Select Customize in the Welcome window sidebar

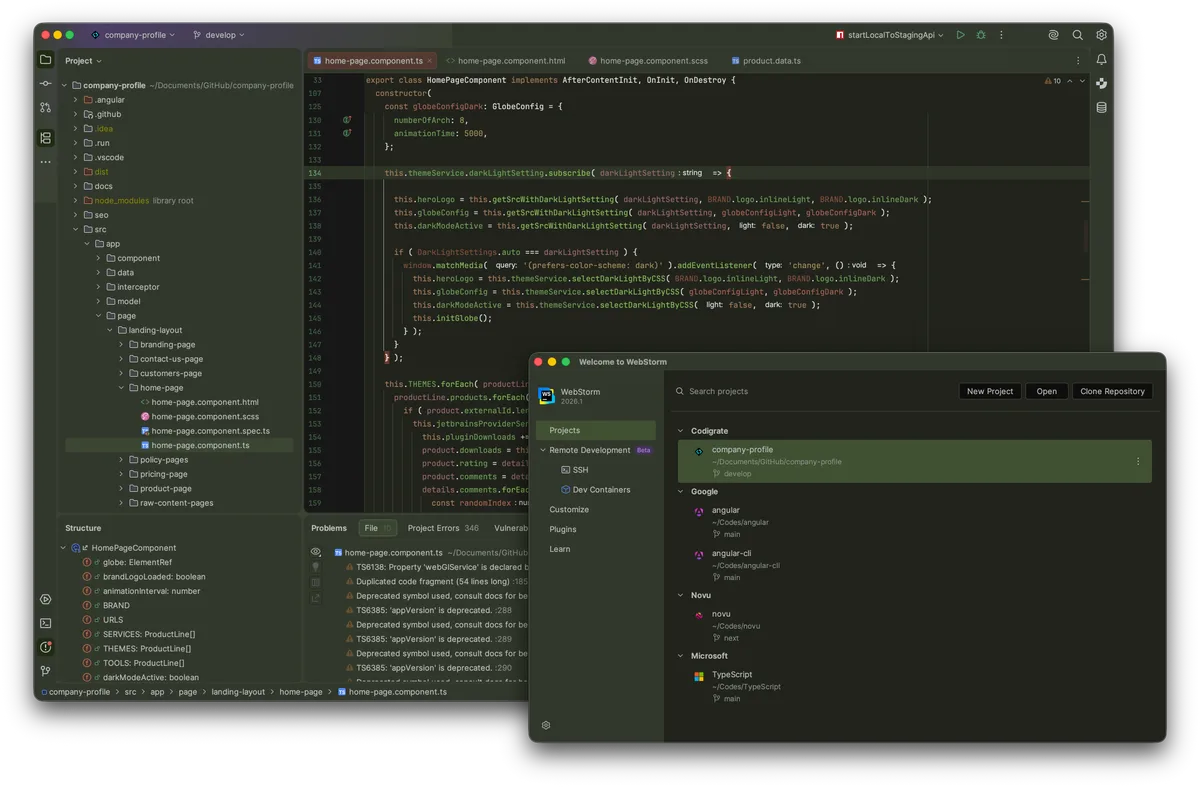pos(569,509)
